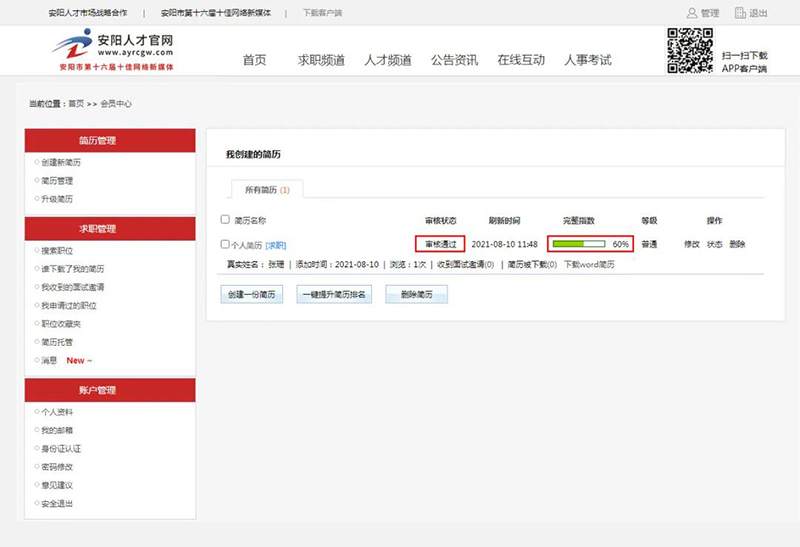The width and height of the screenshot is (800, 547).
Task: Open the 公告资讯 navigation item
Action: tap(454, 60)
